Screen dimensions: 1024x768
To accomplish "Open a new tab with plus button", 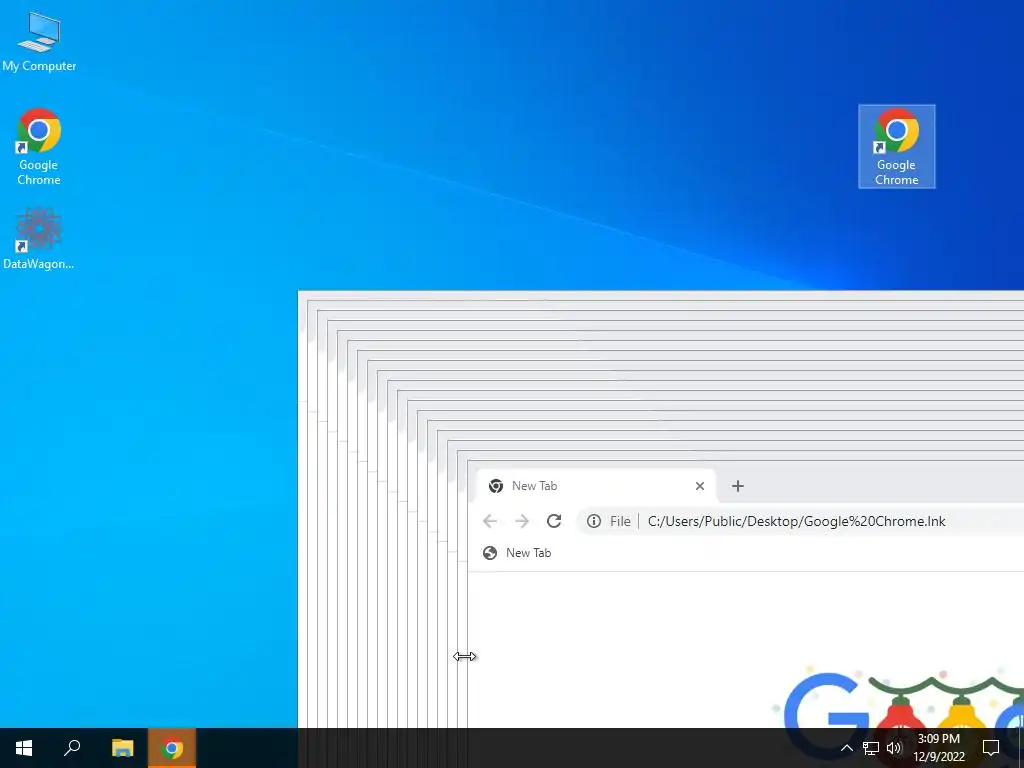I will coord(738,486).
